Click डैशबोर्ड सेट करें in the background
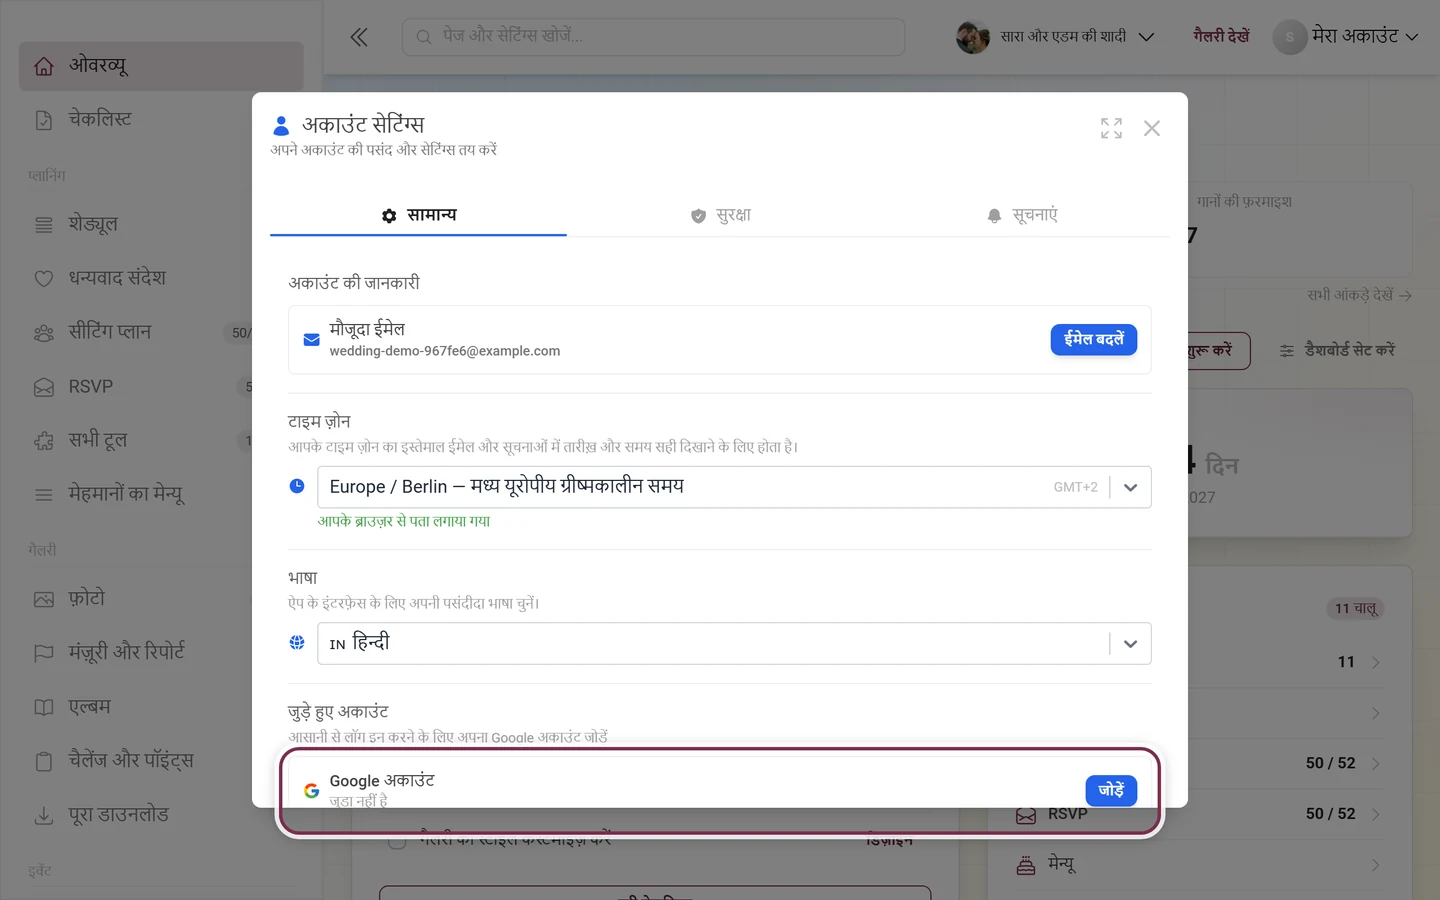Screen dimensions: 1440x900 (x=1337, y=350)
